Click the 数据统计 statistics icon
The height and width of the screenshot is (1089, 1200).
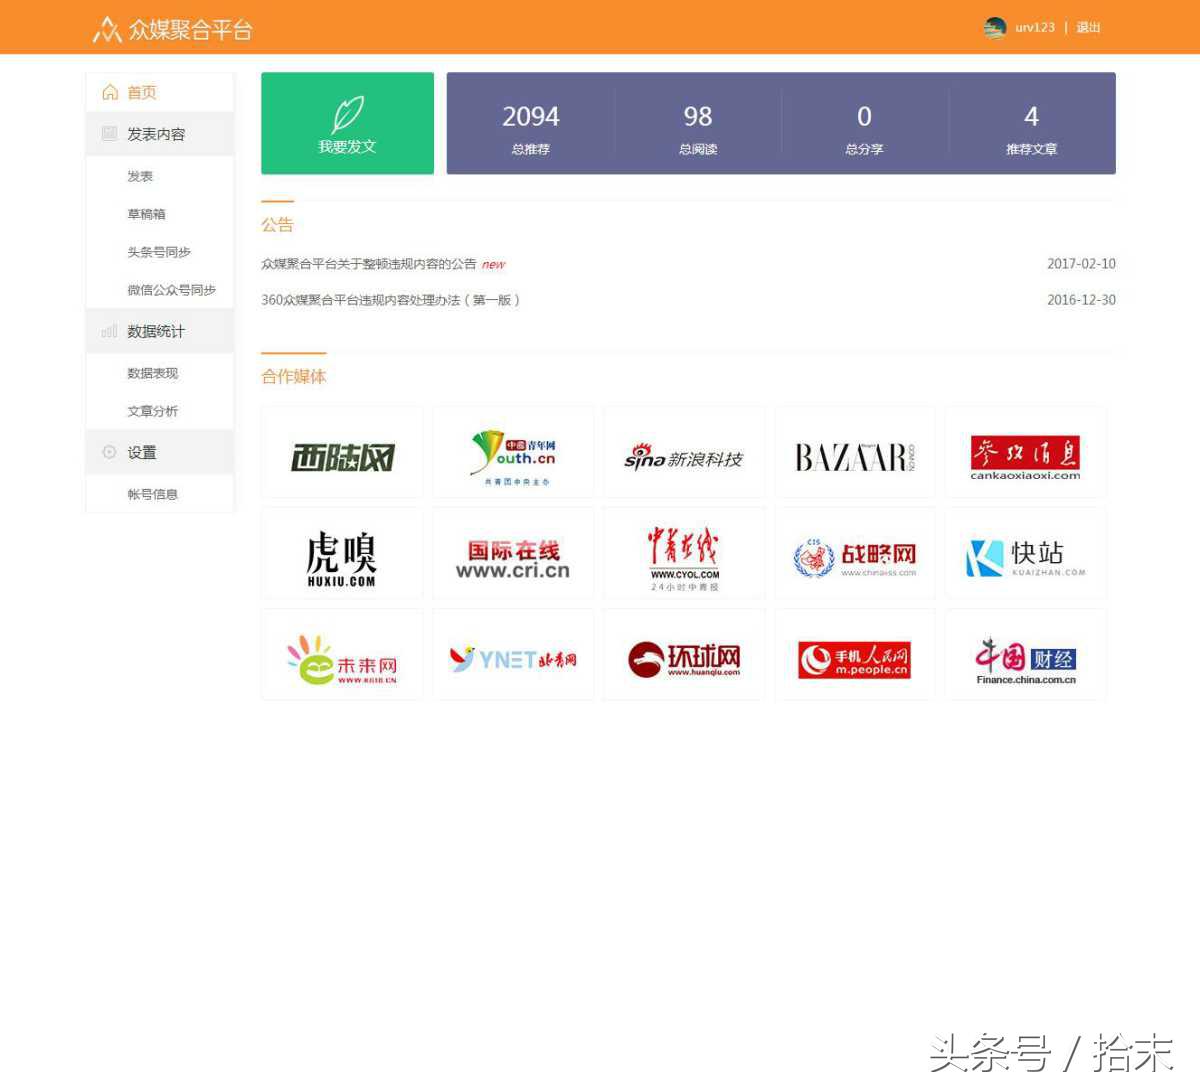pyautogui.click(x=109, y=331)
